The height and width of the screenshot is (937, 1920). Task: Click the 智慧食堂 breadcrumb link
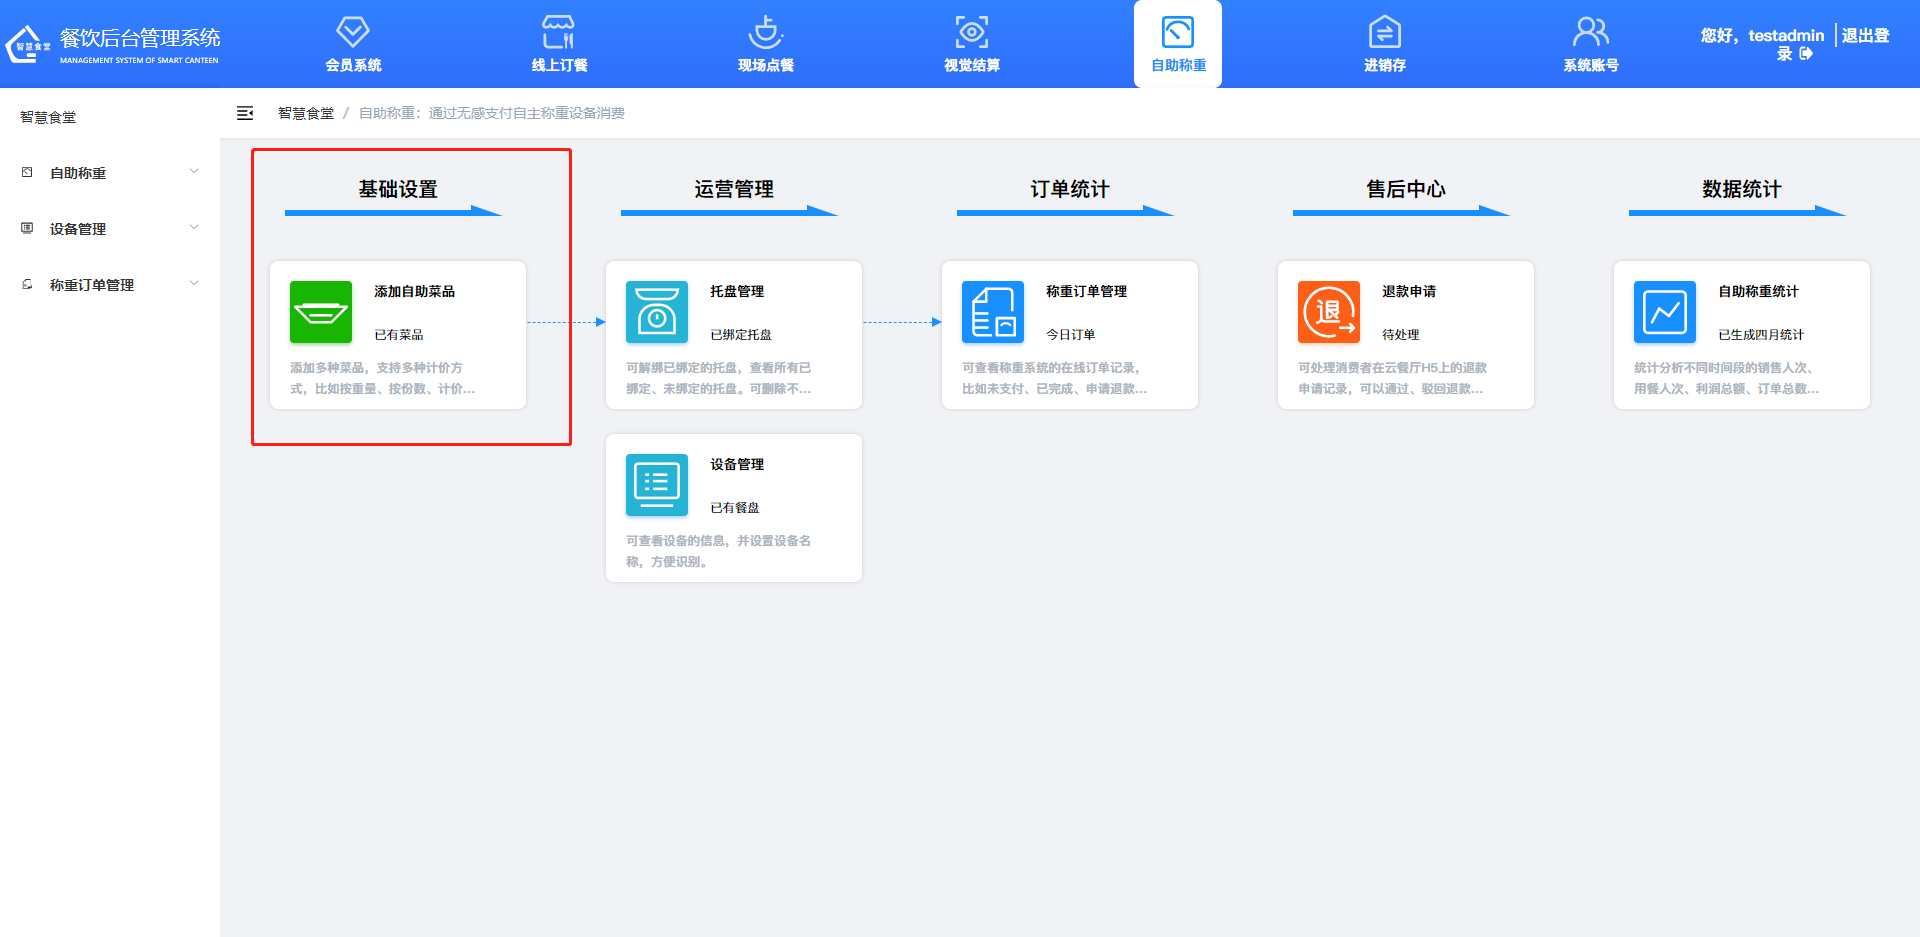coord(306,114)
